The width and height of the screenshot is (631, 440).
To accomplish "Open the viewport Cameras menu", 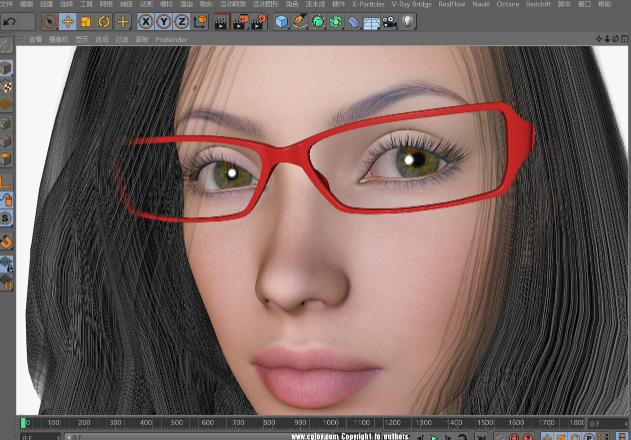I will pyautogui.click(x=59, y=39).
